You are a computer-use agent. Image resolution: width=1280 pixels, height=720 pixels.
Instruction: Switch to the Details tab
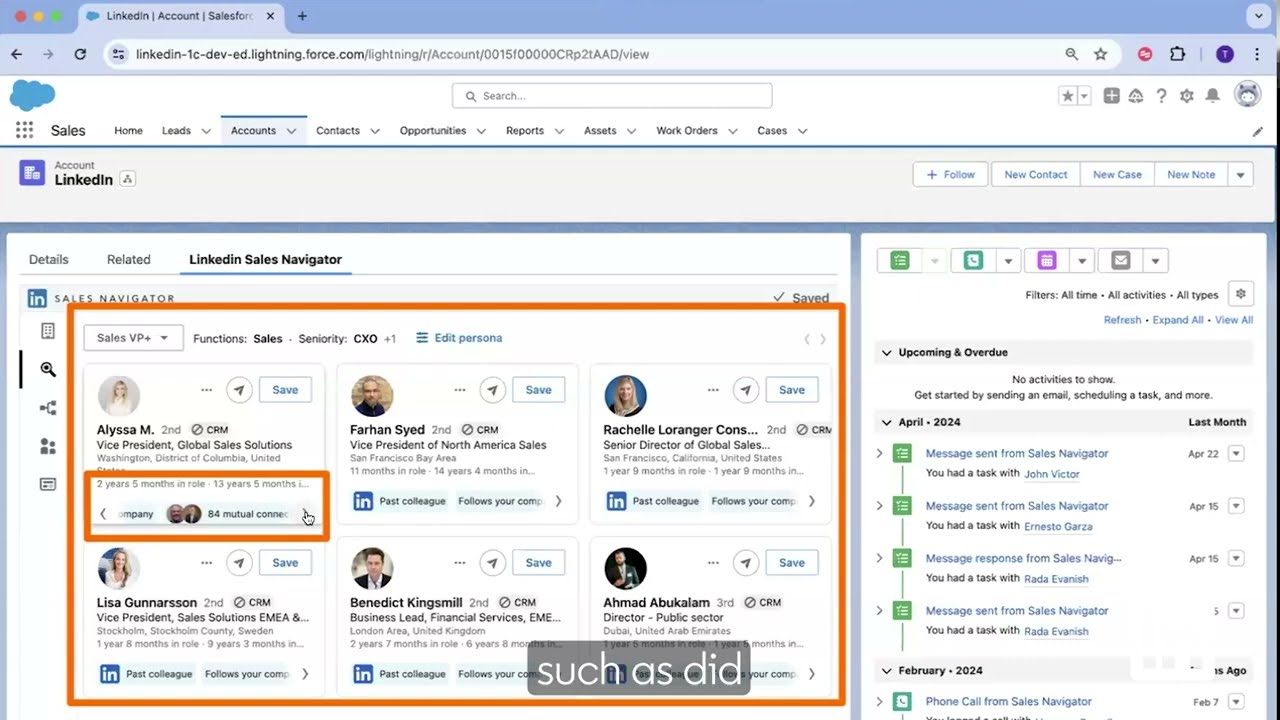click(48, 259)
